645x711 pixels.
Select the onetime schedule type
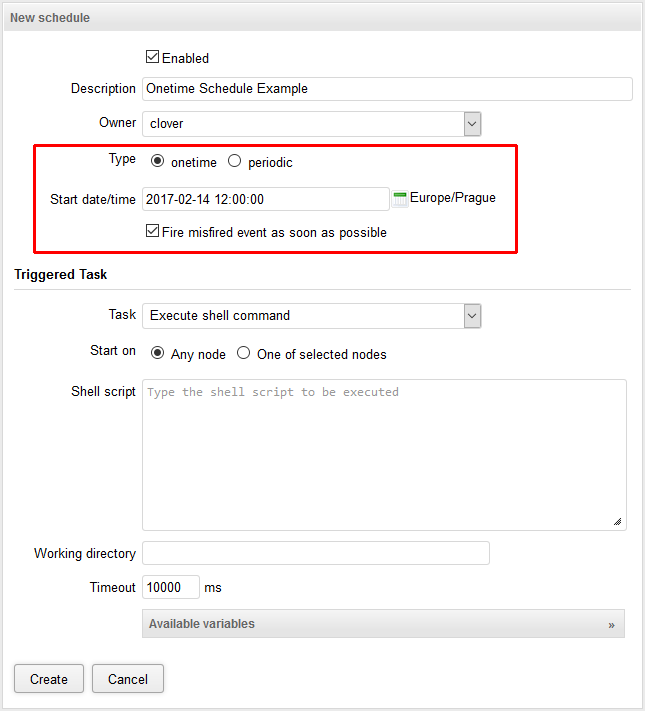click(158, 161)
